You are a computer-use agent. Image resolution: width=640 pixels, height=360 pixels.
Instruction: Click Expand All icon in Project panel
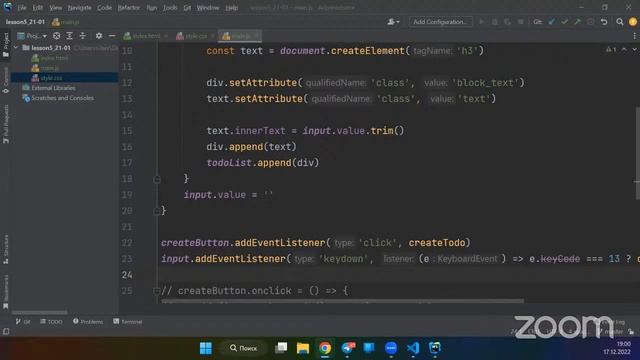(69, 36)
